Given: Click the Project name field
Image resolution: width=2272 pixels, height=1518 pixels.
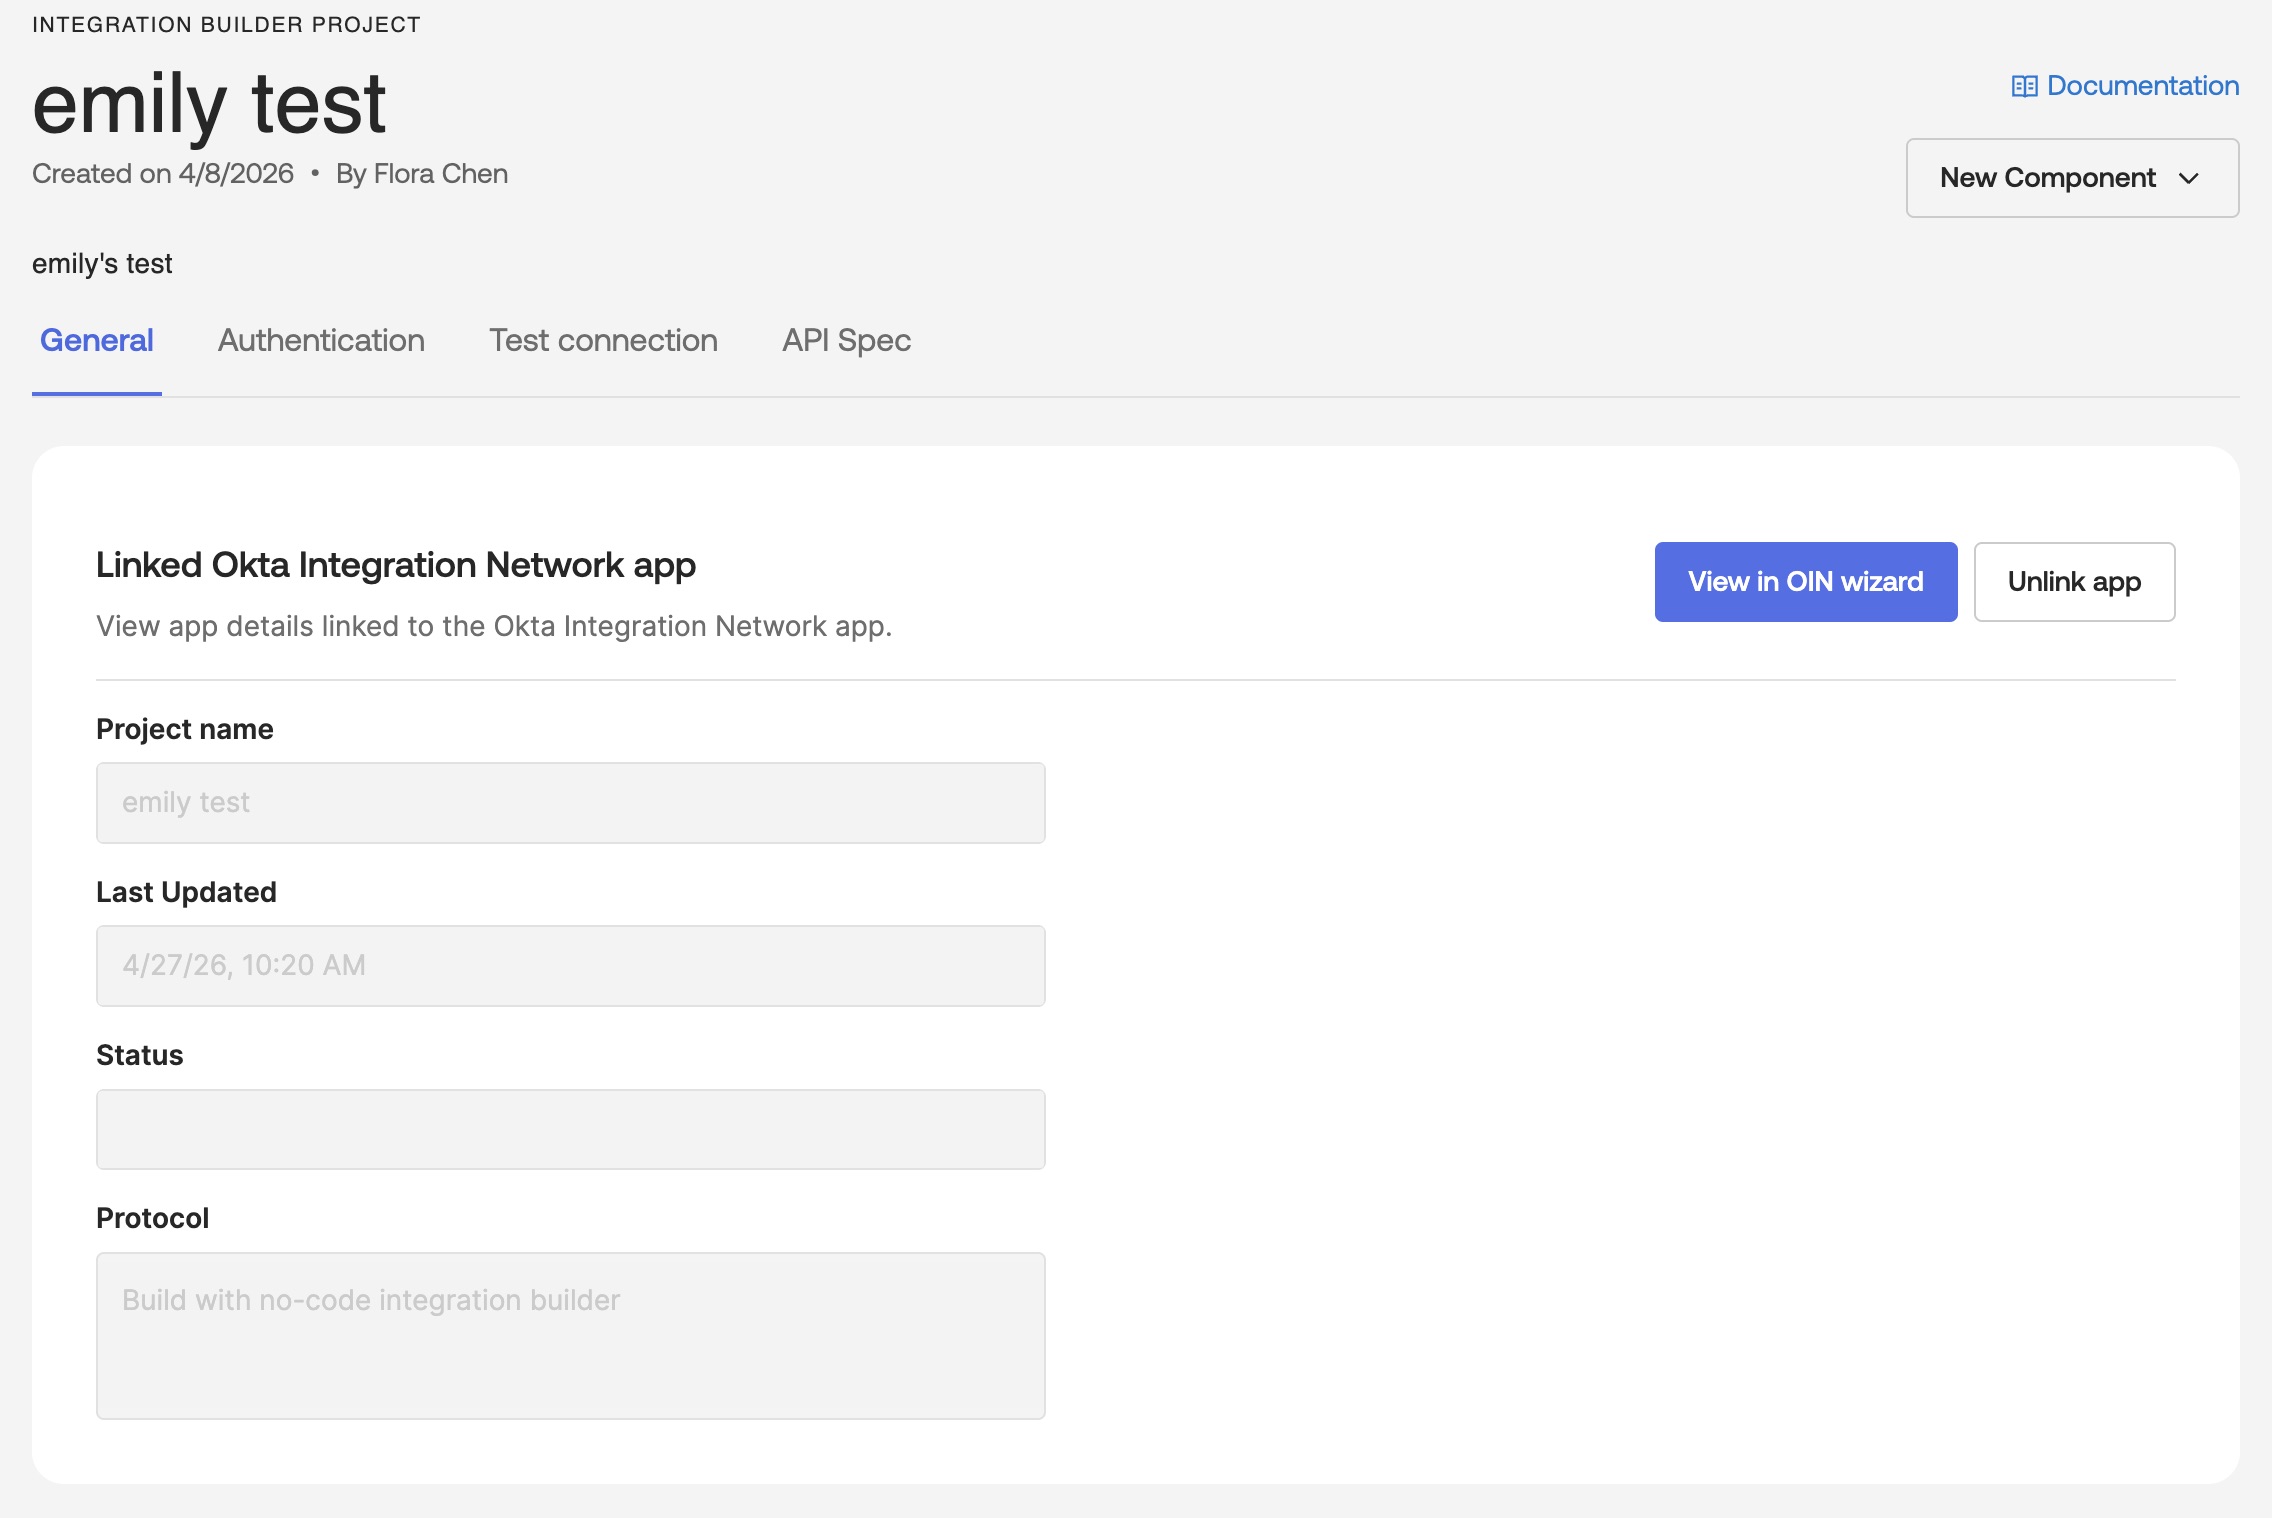Looking at the screenshot, I should pyautogui.click(x=571, y=803).
